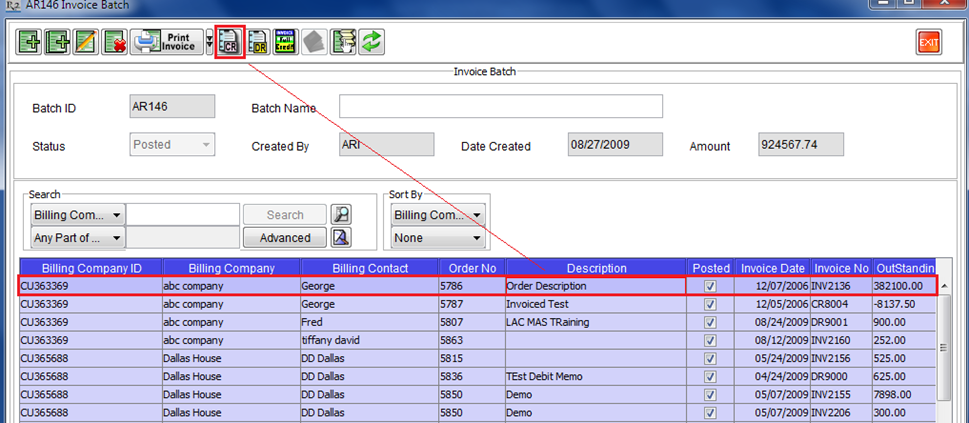
Task: Toggle Posted checkbox for order 5836
Action: [x=710, y=377]
